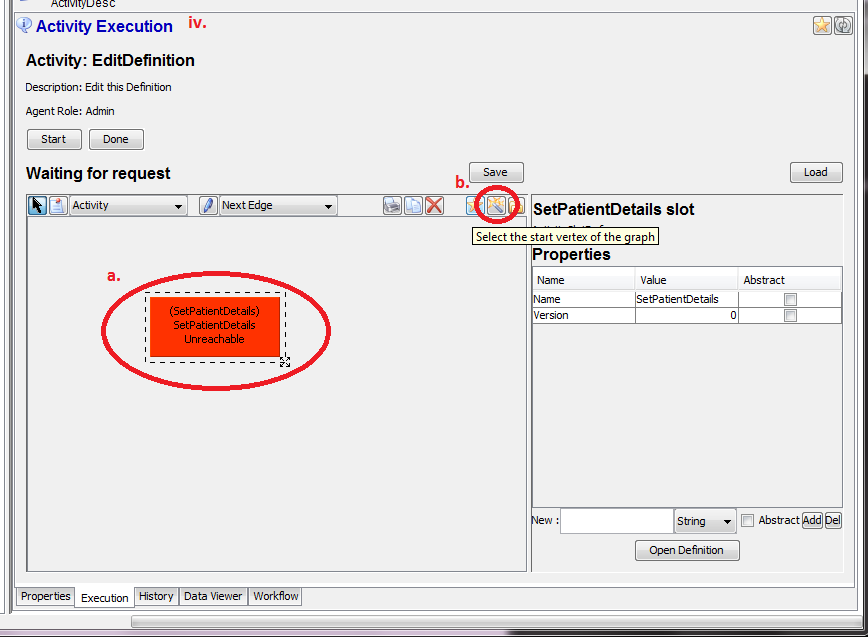The height and width of the screenshot is (637, 868).
Task: Click the Name column header
Action: click(x=583, y=280)
